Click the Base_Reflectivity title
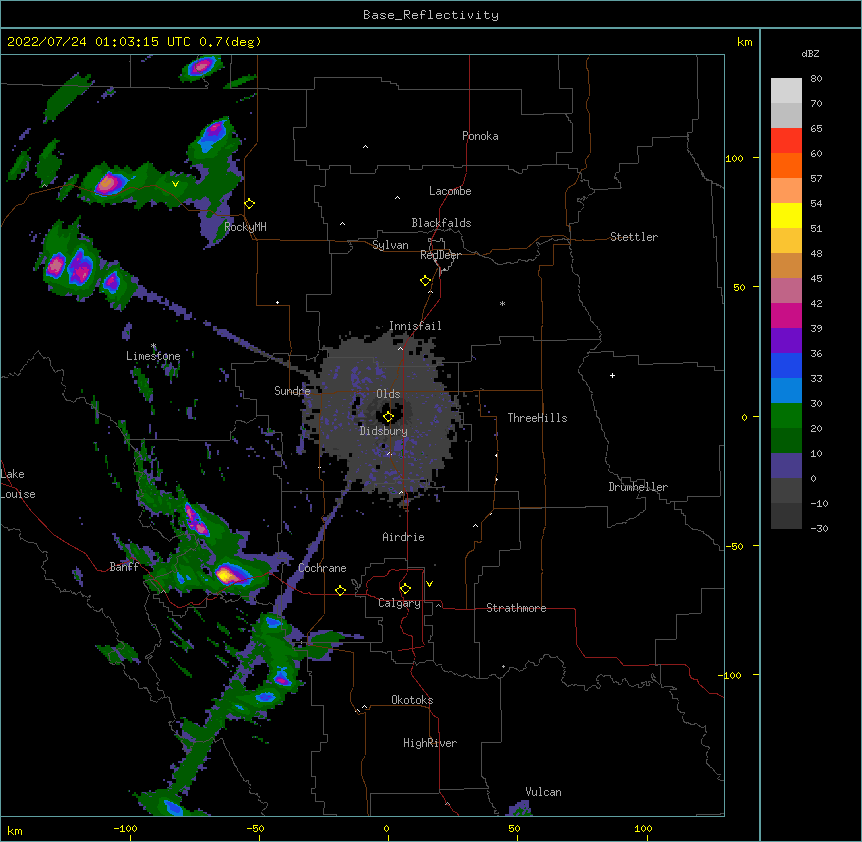 pyautogui.click(x=431, y=15)
